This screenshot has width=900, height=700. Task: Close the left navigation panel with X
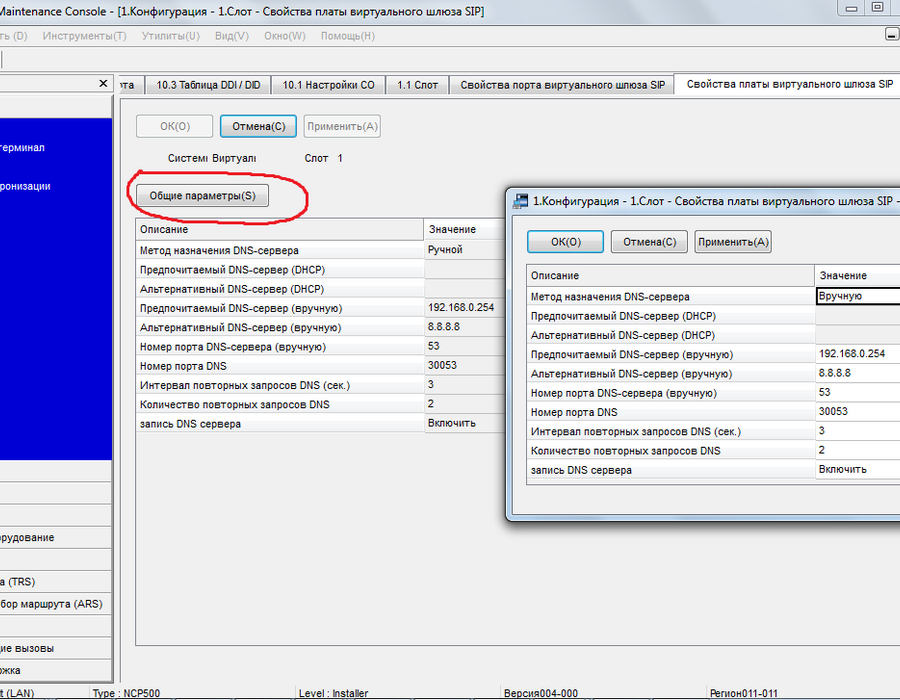pyautogui.click(x=103, y=83)
